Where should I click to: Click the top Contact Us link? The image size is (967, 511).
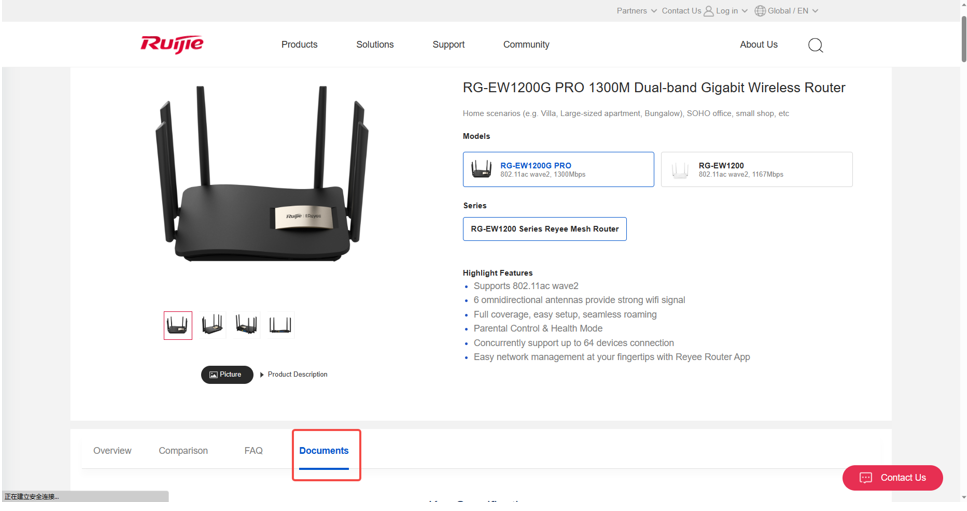point(681,10)
